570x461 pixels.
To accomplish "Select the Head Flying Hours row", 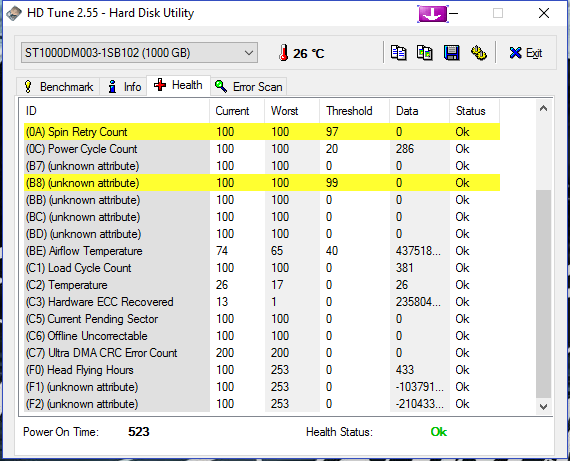I will point(262,370).
